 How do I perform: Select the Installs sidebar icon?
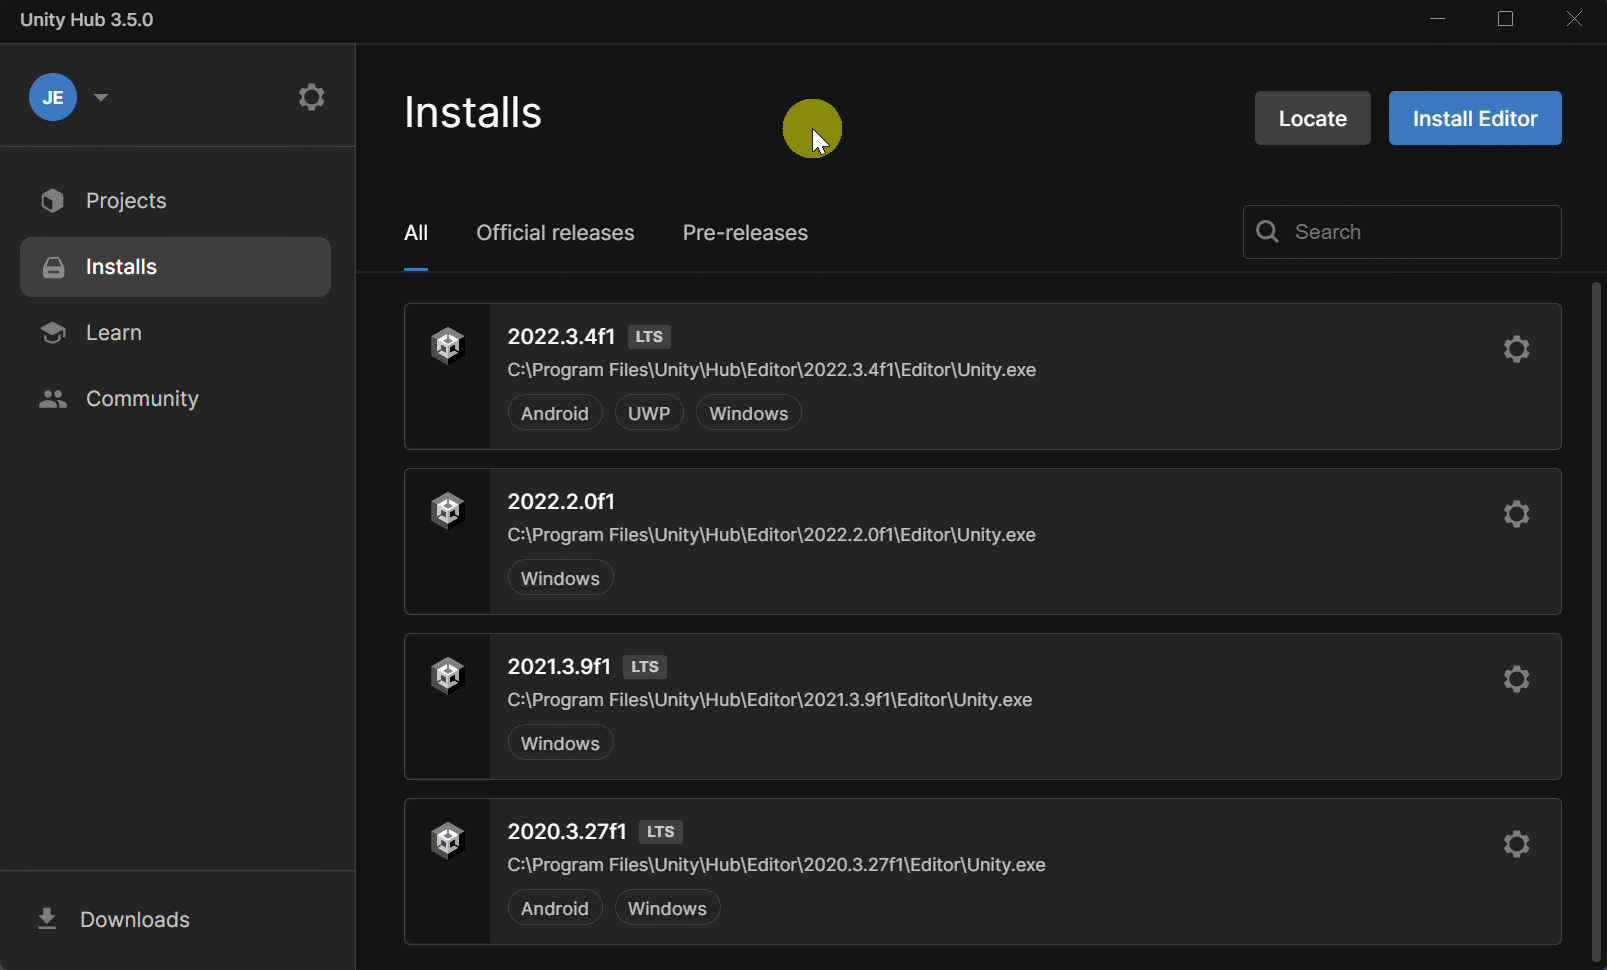(52, 266)
